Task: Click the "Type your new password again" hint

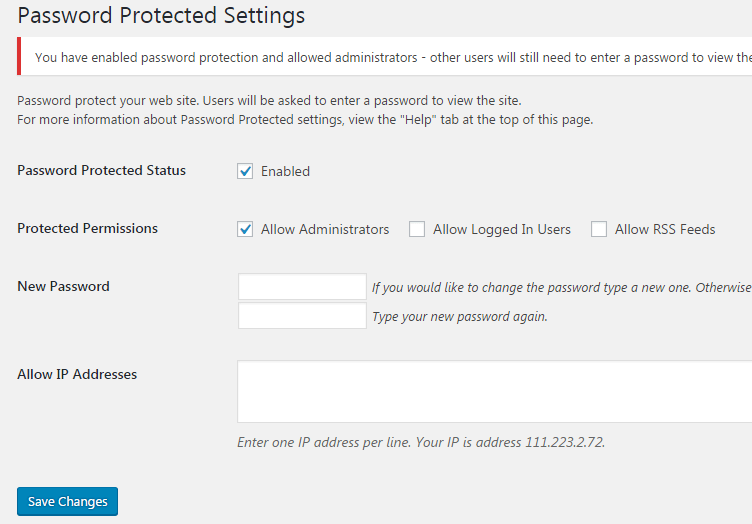Action: tap(459, 317)
